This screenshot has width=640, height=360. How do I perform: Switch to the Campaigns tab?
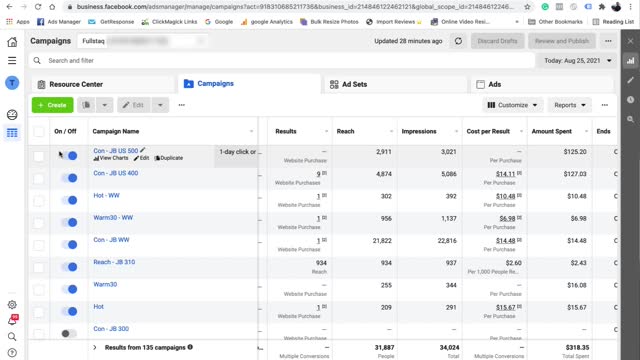(249, 84)
